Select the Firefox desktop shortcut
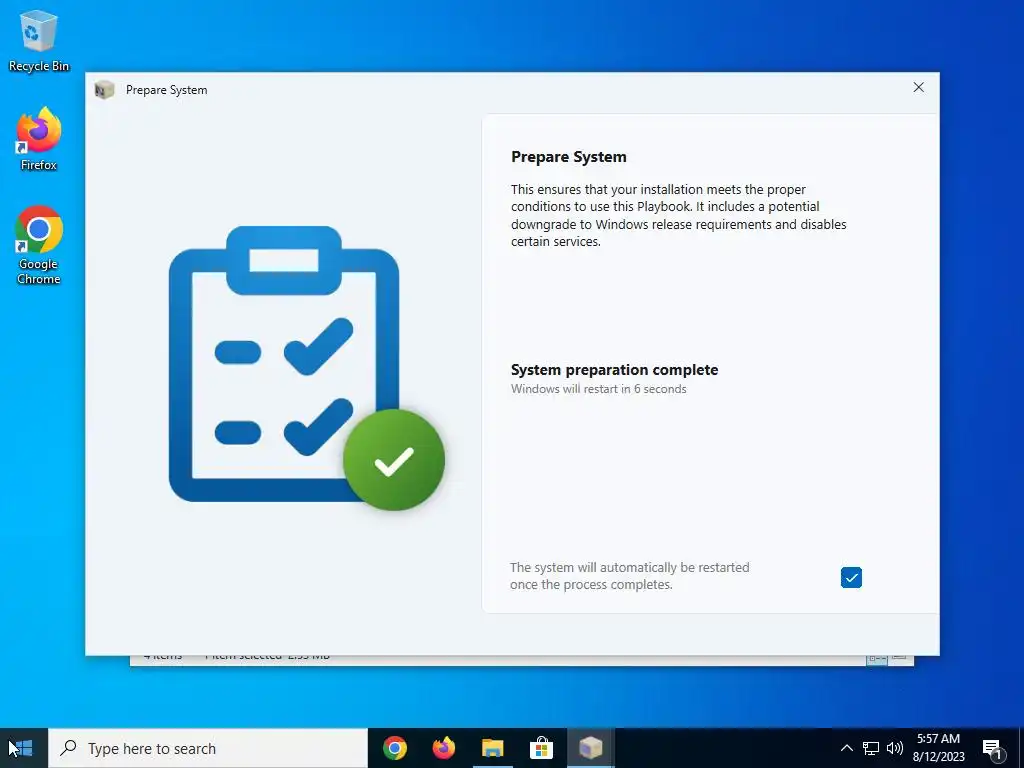Viewport: 1024px width, 768px height. tap(39, 139)
